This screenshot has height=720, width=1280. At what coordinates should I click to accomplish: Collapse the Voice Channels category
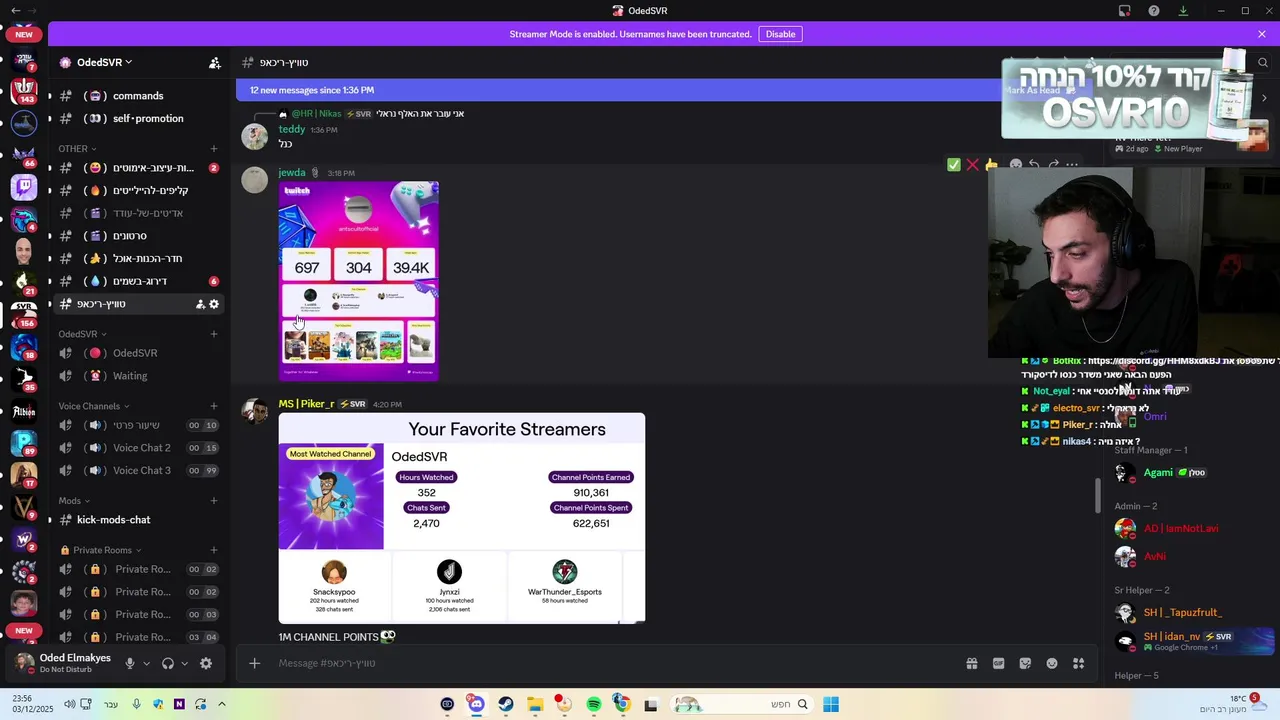point(94,406)
